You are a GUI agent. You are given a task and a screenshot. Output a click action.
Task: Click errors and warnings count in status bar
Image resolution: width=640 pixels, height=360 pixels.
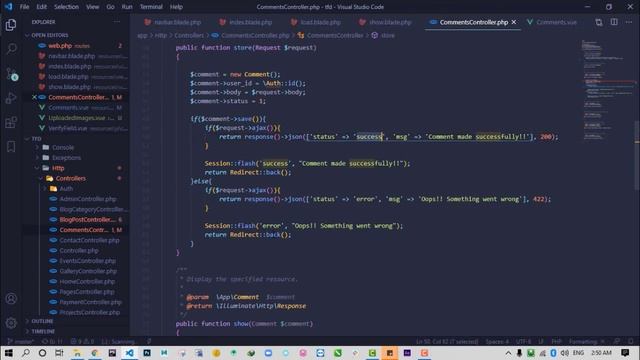(82, 342)
